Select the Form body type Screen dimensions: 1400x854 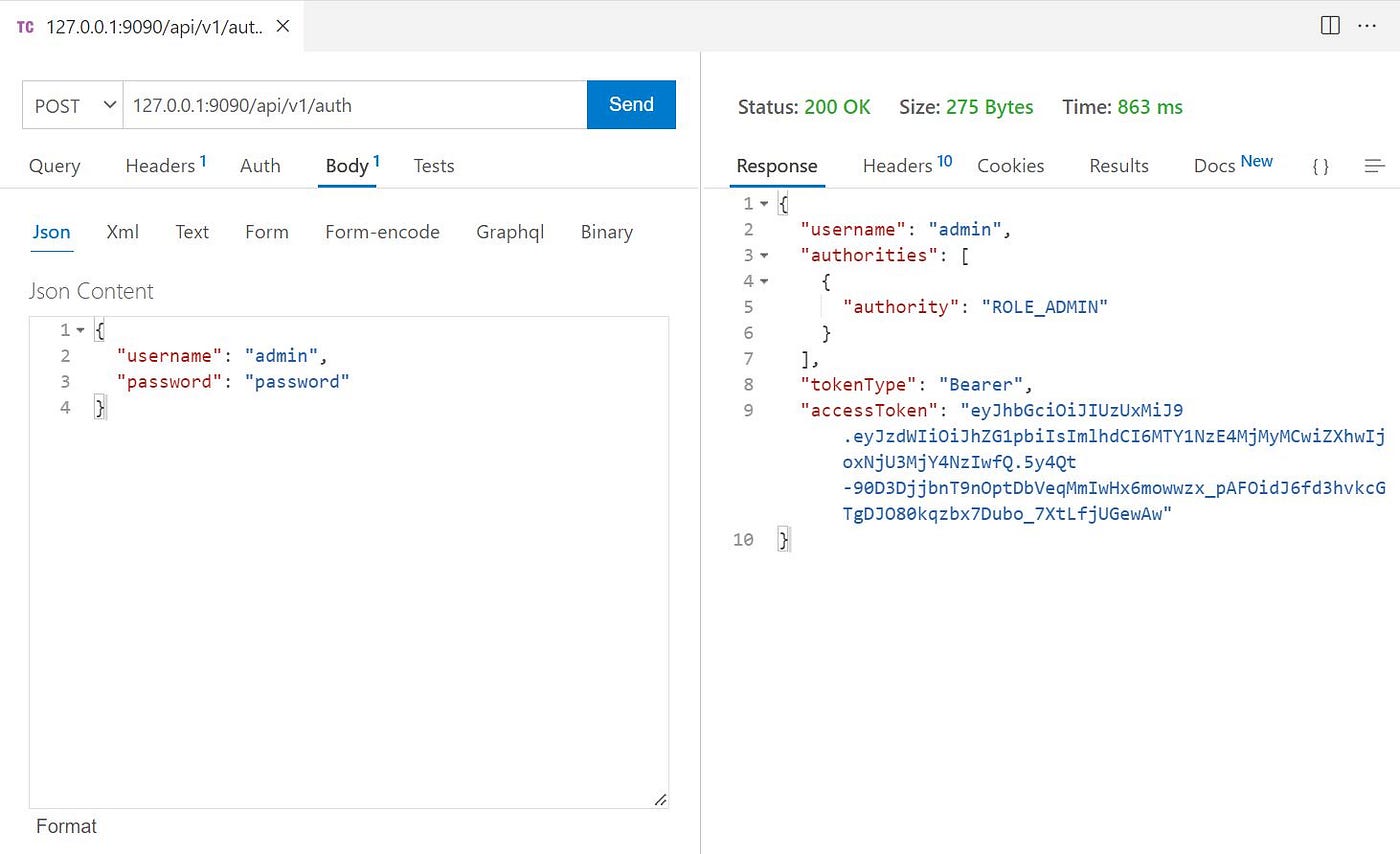pyautogui.click(x=267, y=232)
